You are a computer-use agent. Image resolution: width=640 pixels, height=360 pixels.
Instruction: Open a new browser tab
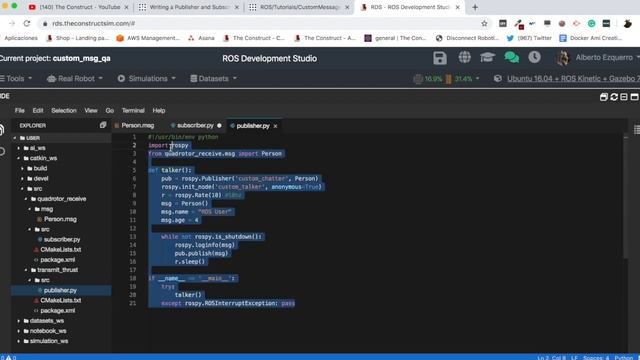(x=475, y=7)
